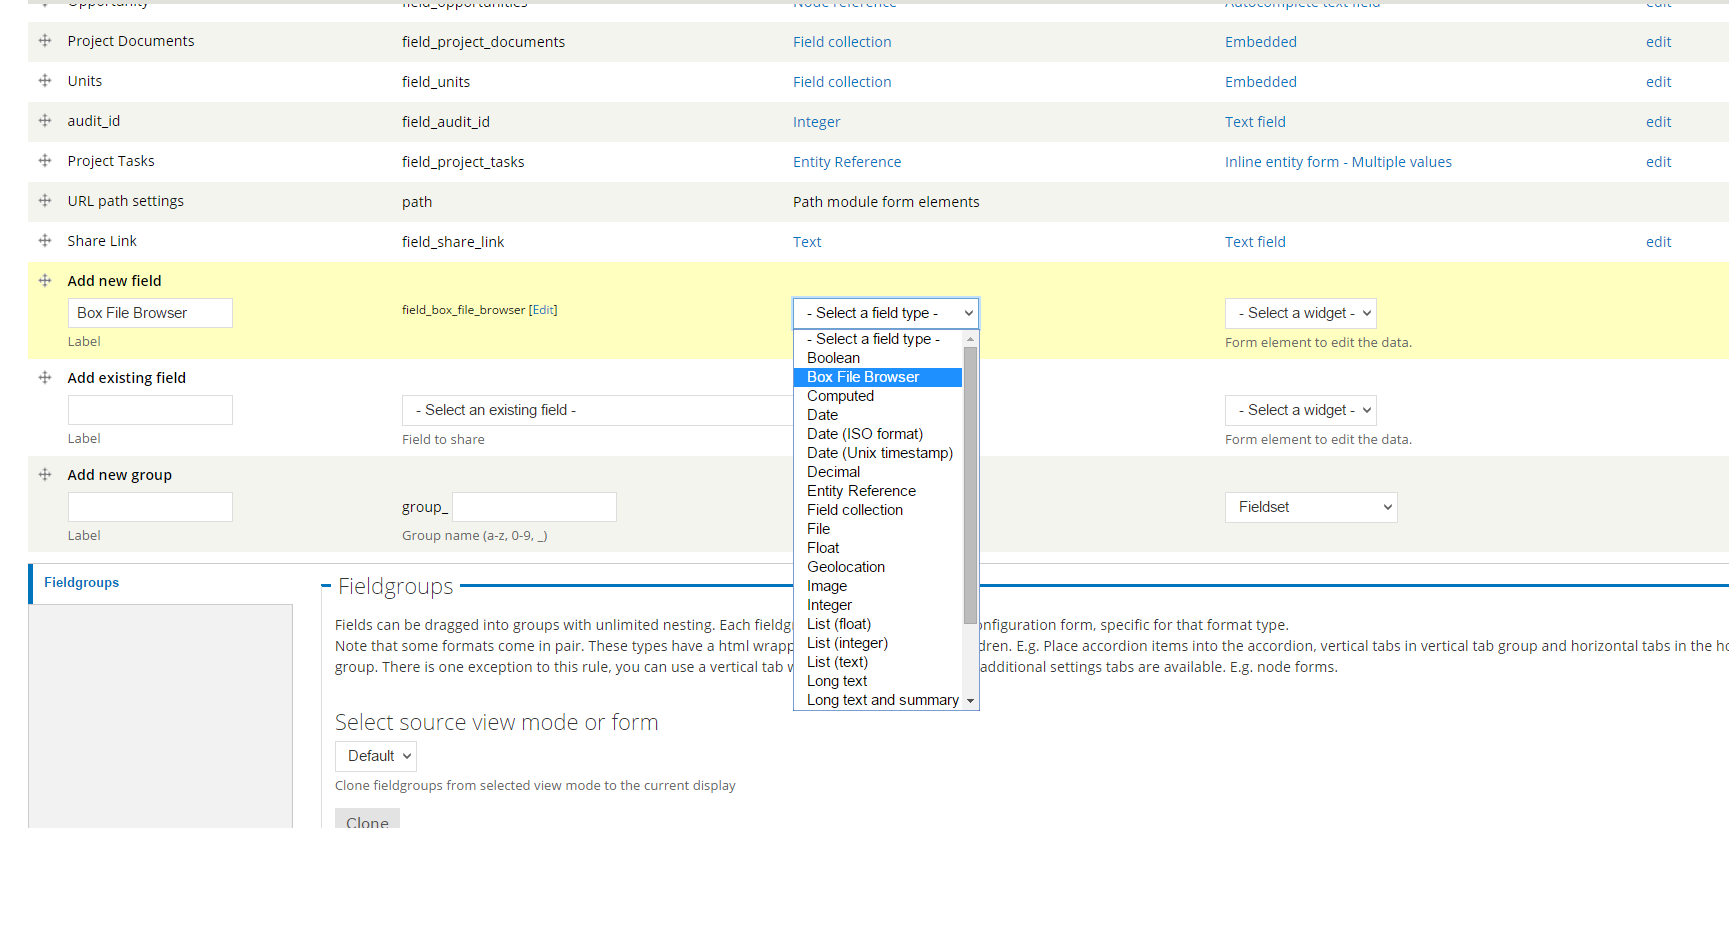Click the drag handle for Project Tasks row
This screenshot has width=1729, height=934.
pos(45,160)
